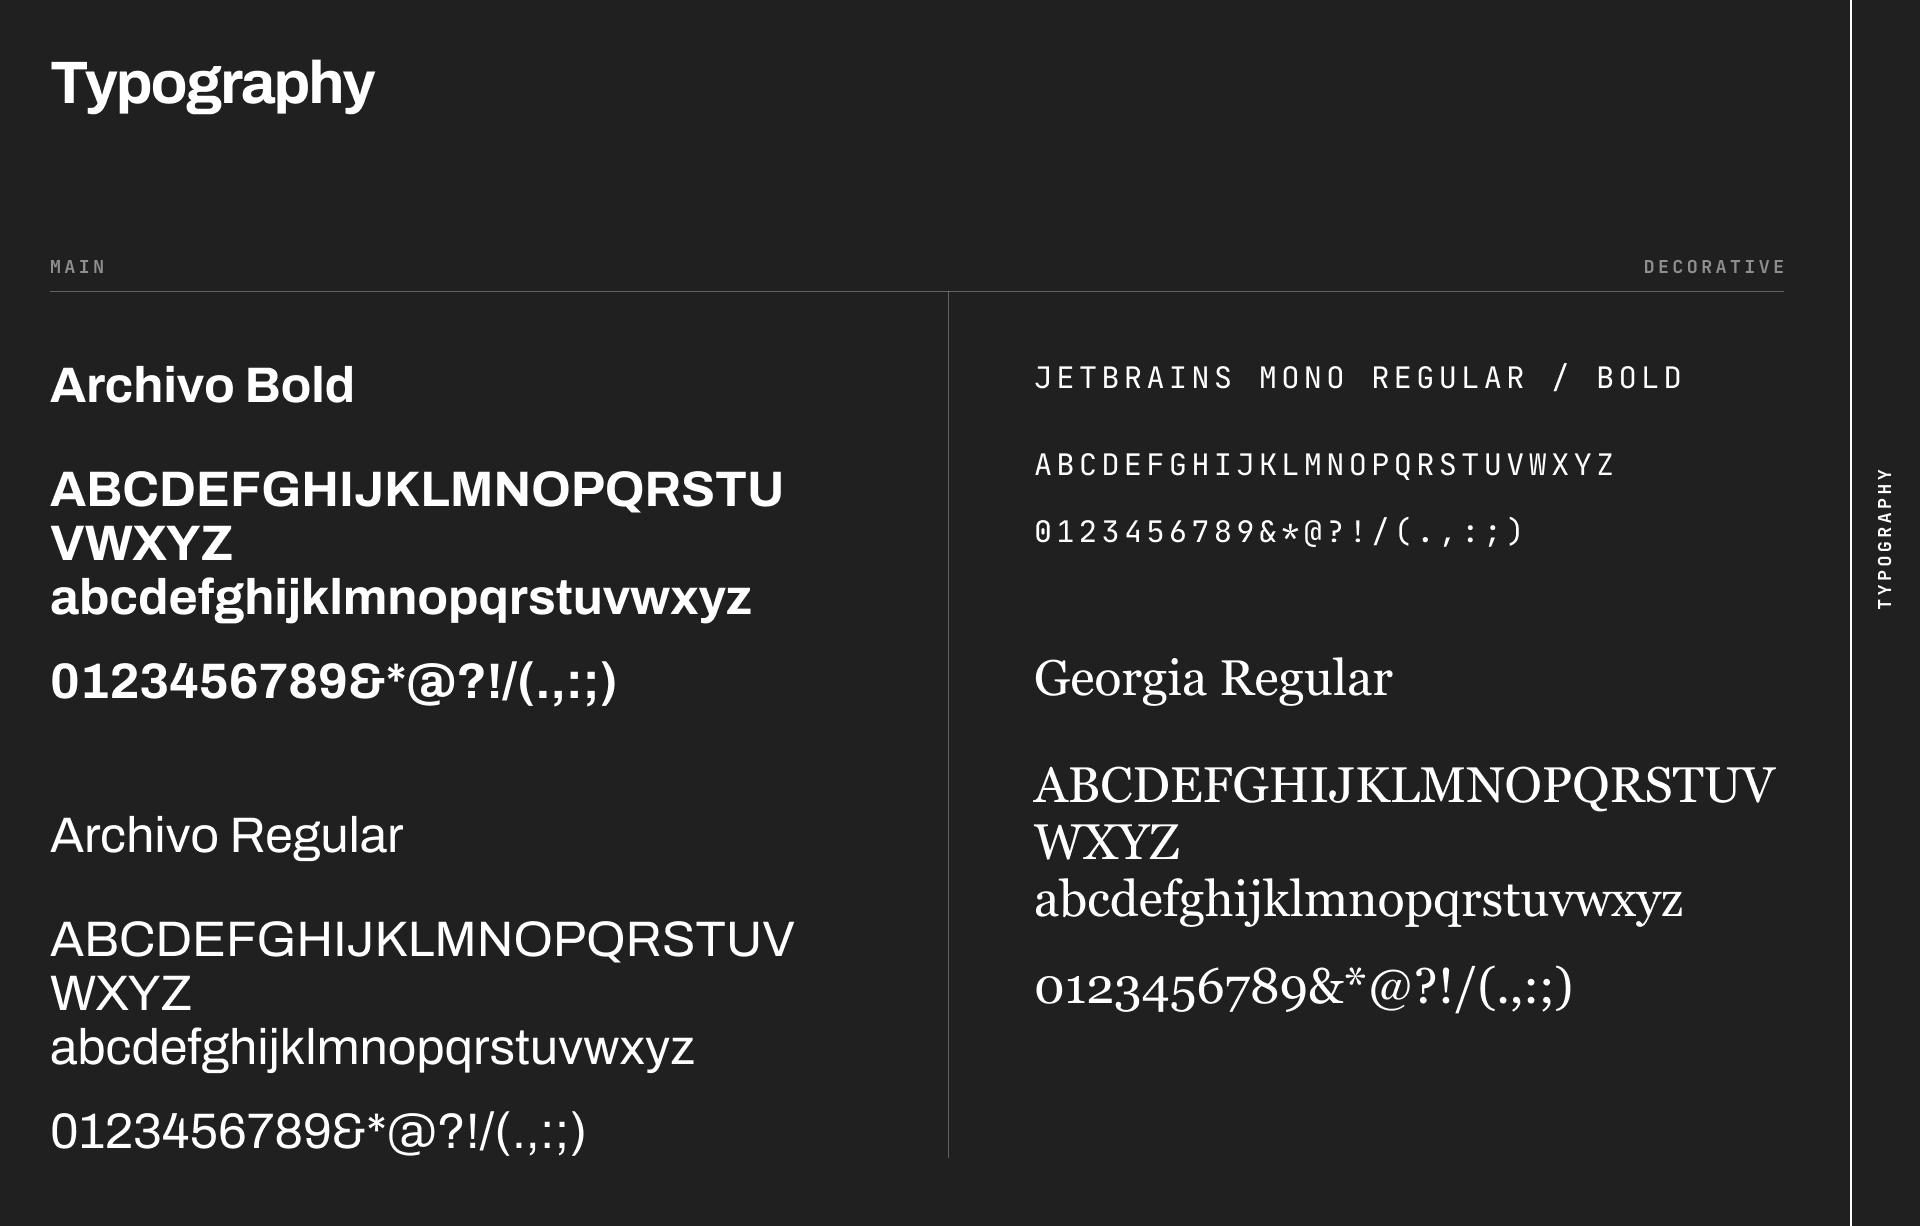Click the MAIN section label

(78, 267)
